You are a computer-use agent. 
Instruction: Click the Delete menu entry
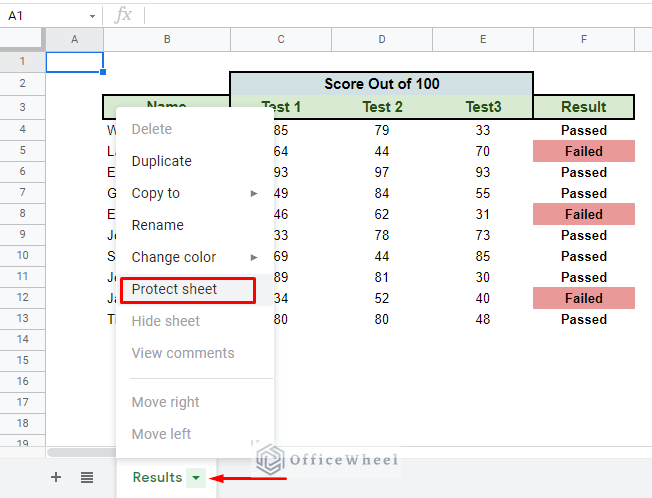click(195, 129)
